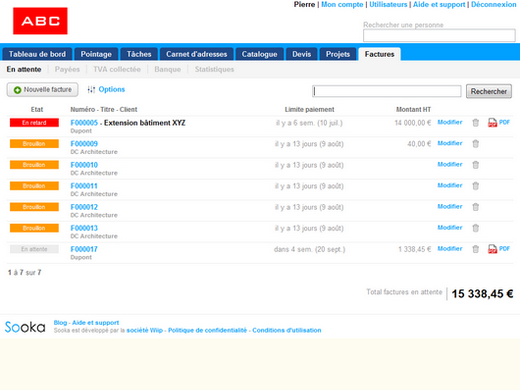
Task: Open the Tableau de bord tab
Action: coord(37,54)
